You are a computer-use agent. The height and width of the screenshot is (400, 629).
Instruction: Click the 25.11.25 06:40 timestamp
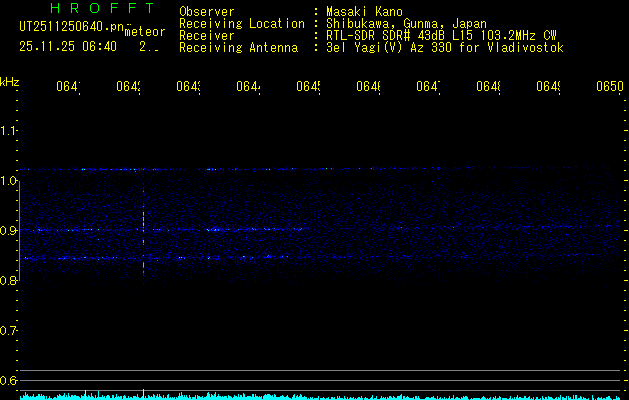[x=68, y=46]
